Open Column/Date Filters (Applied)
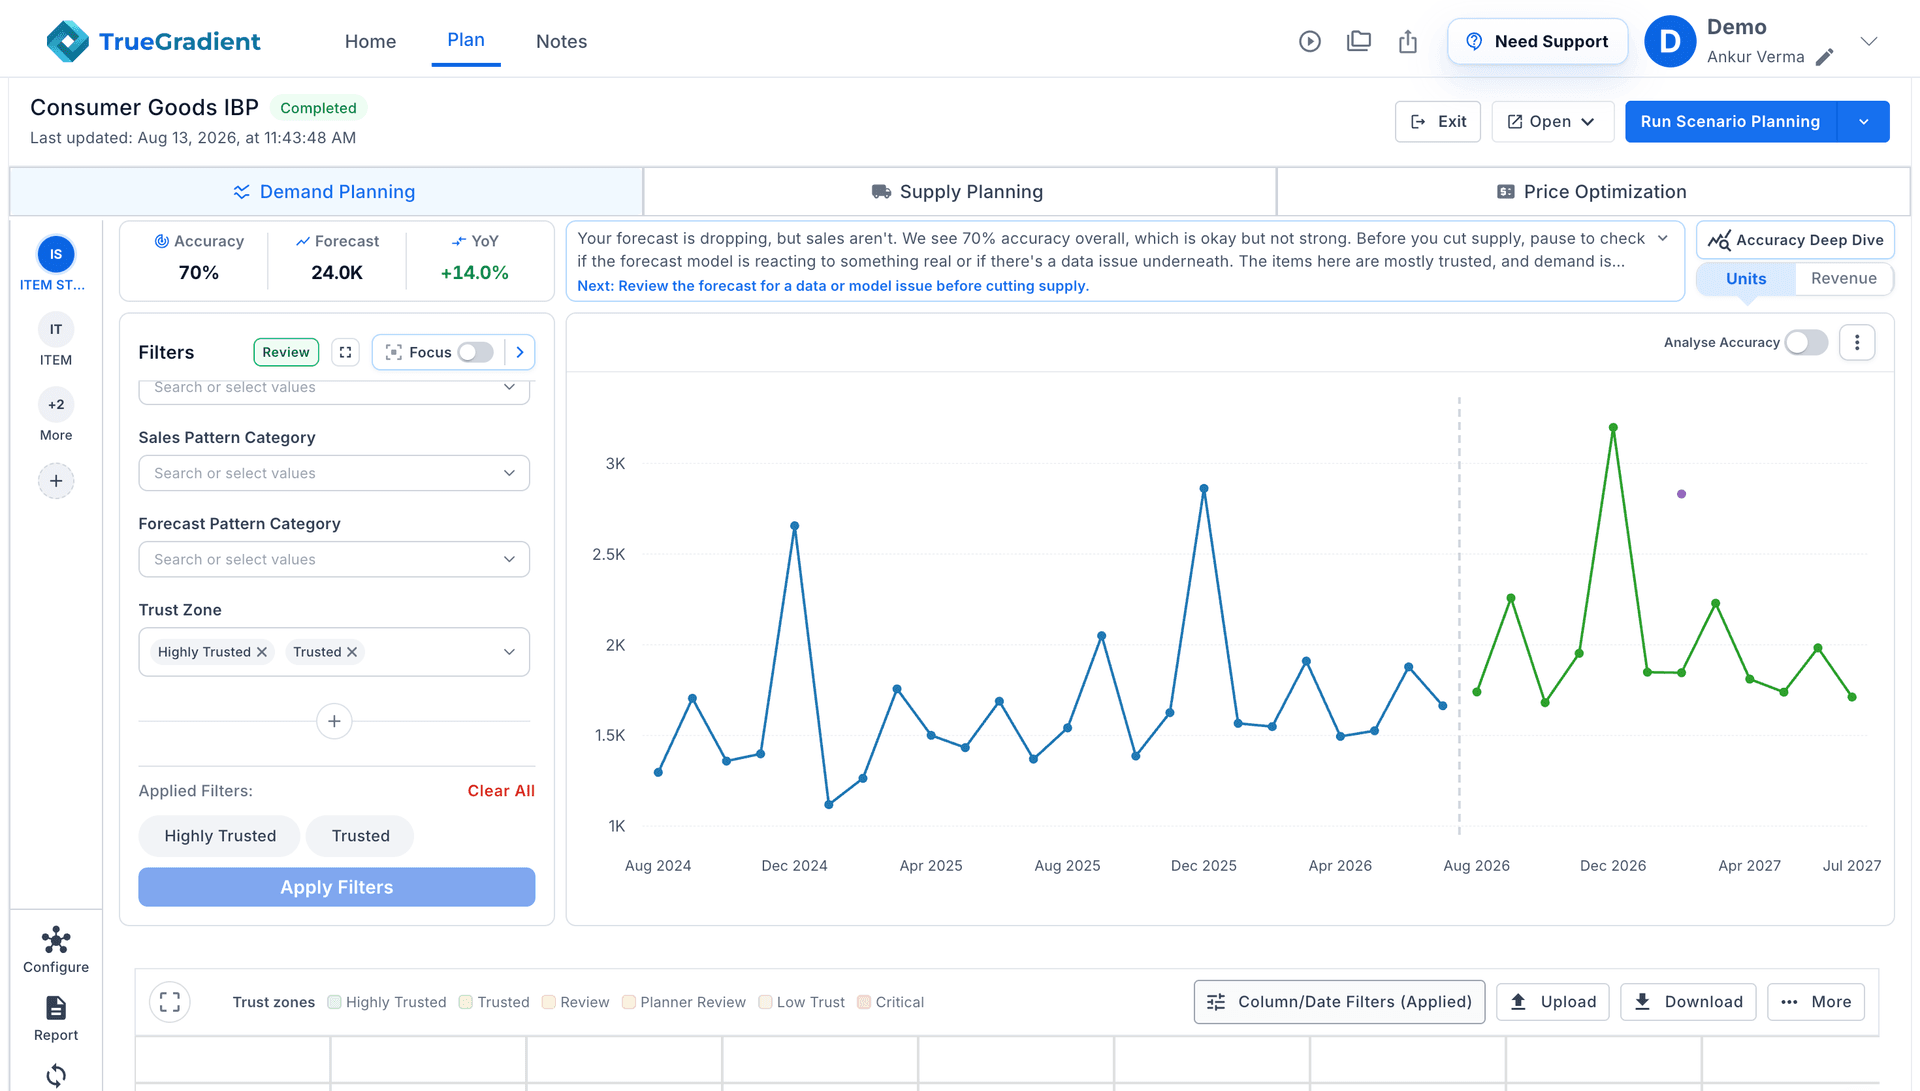Image resolution: width=1920 pixels, height=1091 pixels. coord(1339,1002)
